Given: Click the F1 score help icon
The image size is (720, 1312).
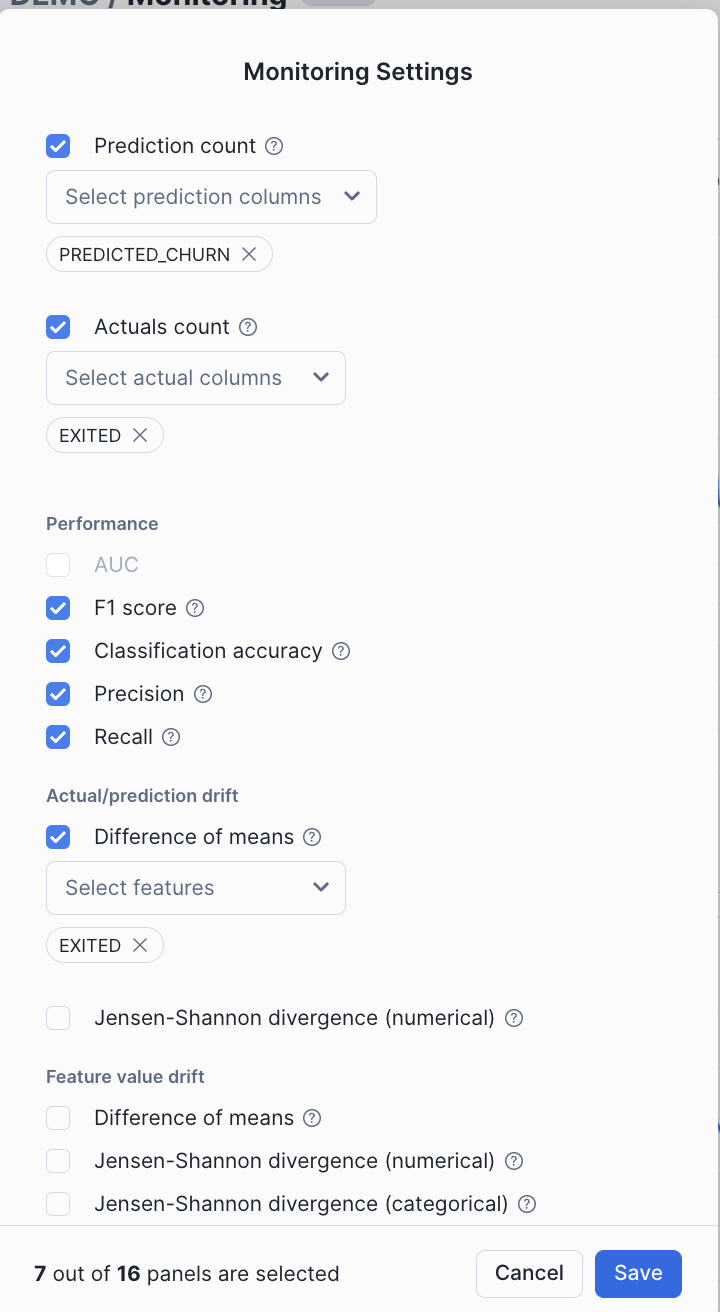Looking at the screenshot, I should (x=194, y=608).
